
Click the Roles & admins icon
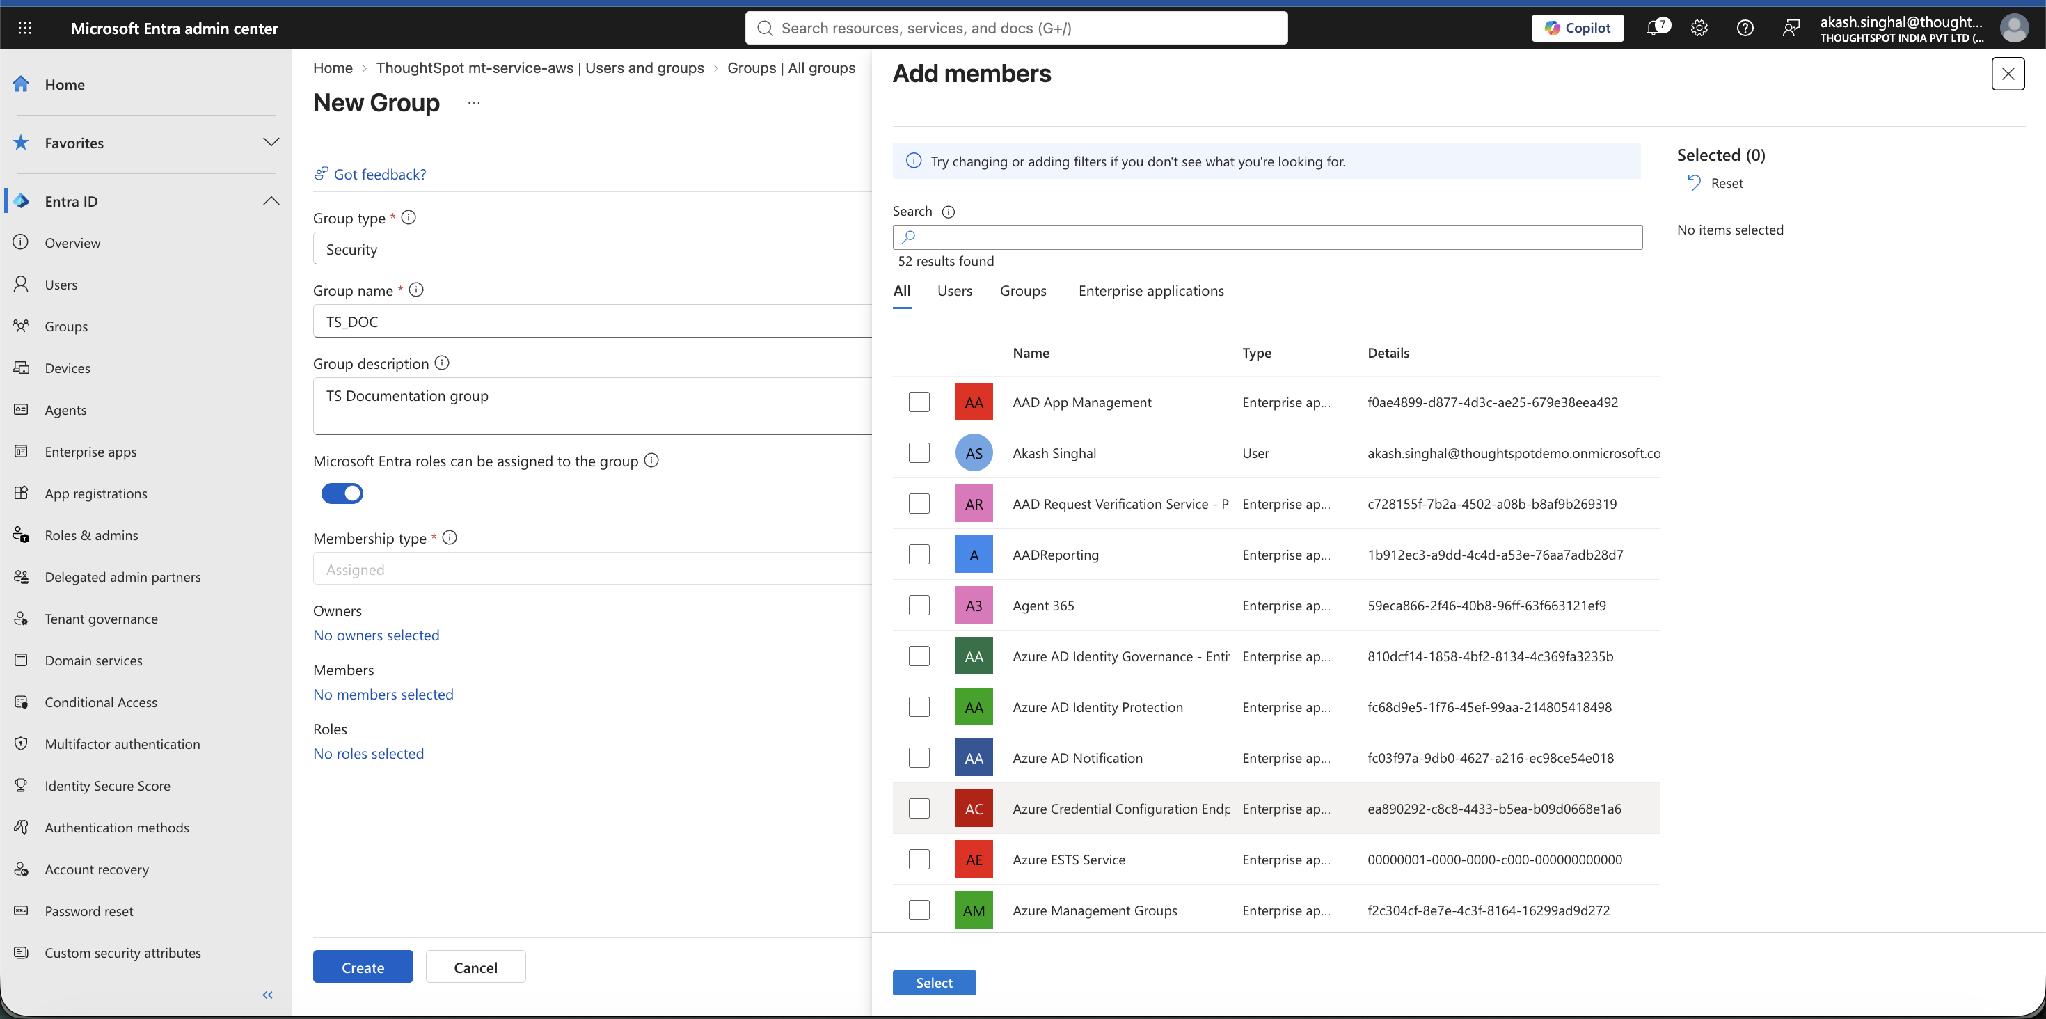point(21,535)
